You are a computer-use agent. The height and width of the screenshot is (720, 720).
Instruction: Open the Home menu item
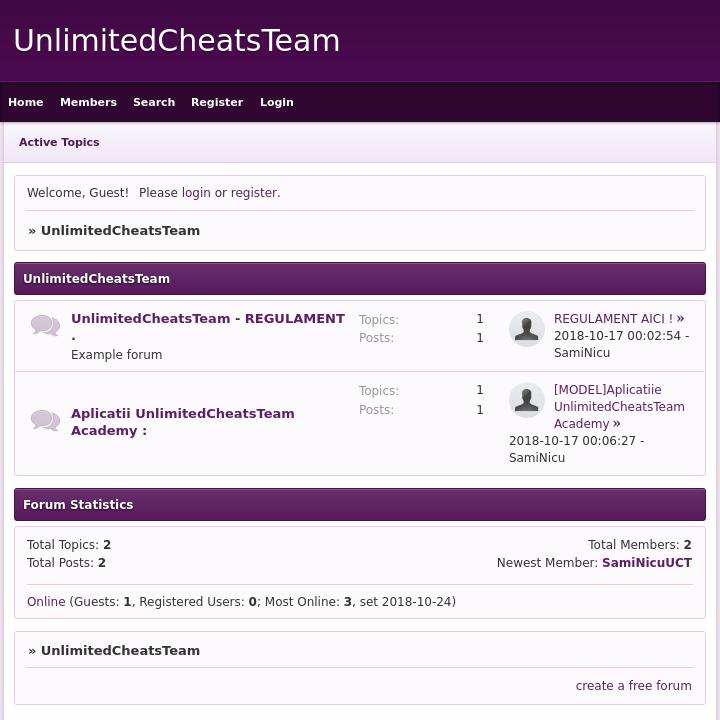tap(26, 102)
